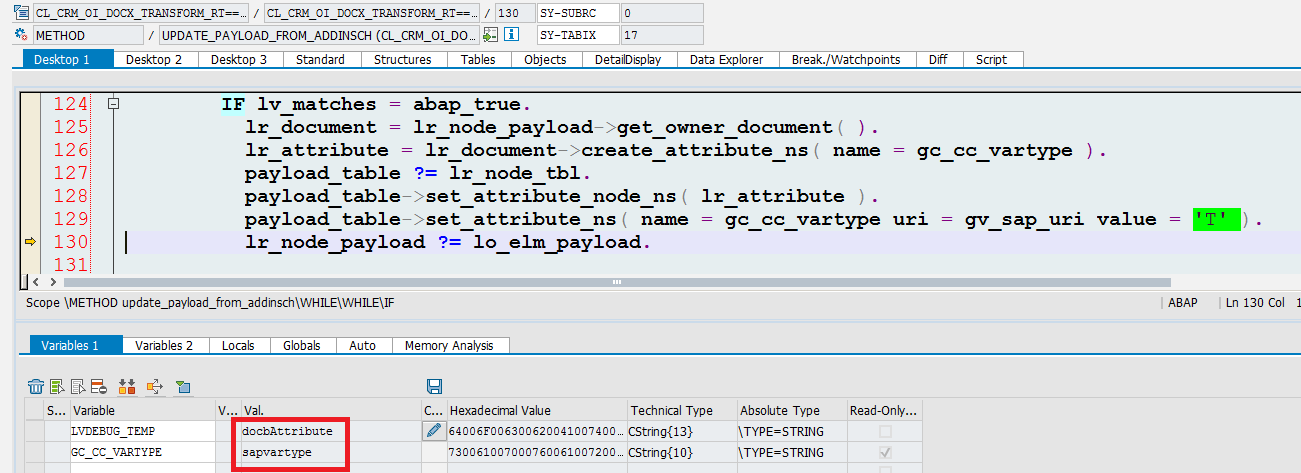Image resolution: width=1301 pixels, height=473 pixels.
Task: Click the third icon in the variables toolbar
Action: [x=77, y=387]
